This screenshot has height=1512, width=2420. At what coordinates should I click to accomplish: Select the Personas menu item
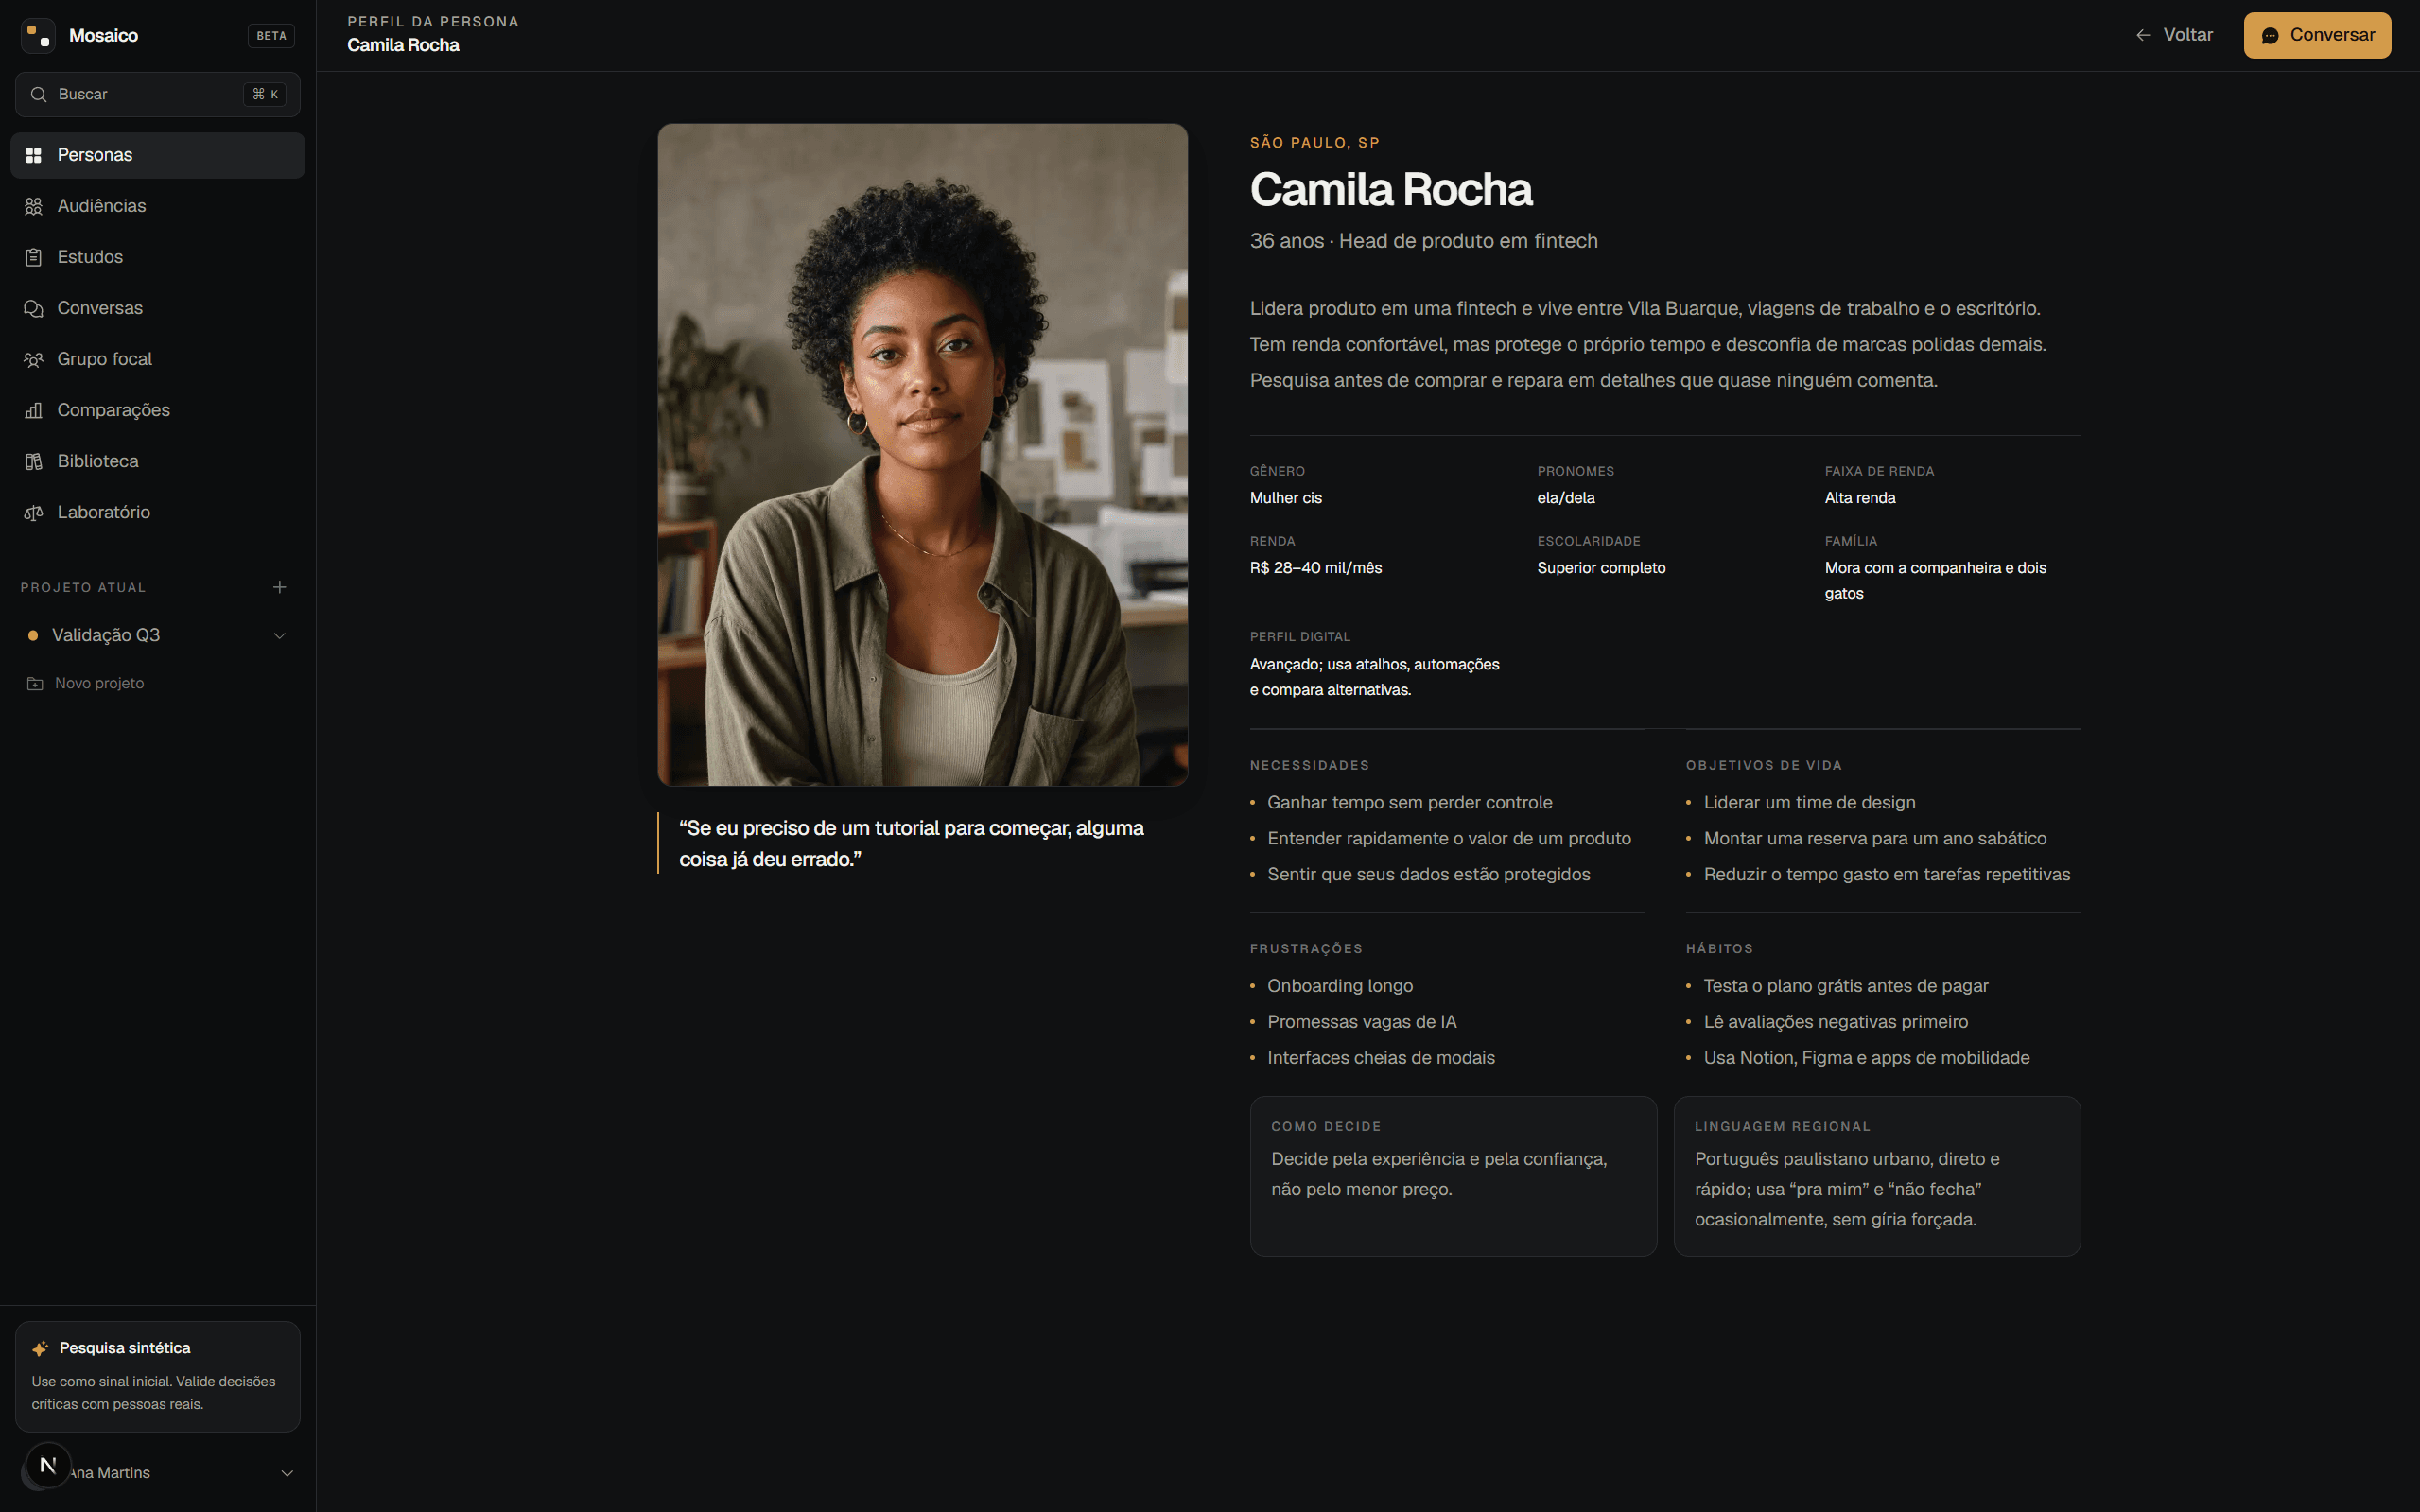(158, 155)
